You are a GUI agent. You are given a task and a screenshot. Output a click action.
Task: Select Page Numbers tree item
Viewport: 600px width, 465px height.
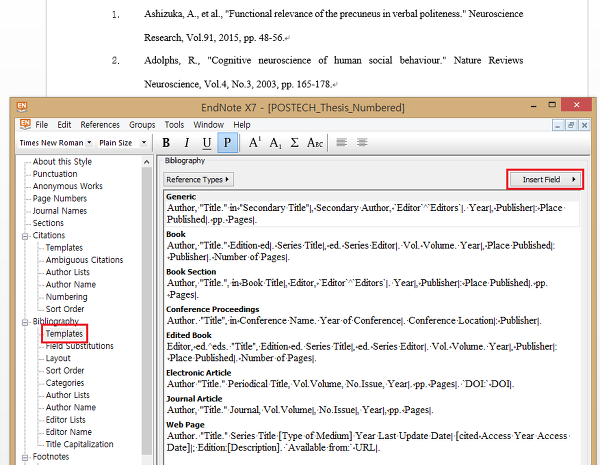point(60,198)
